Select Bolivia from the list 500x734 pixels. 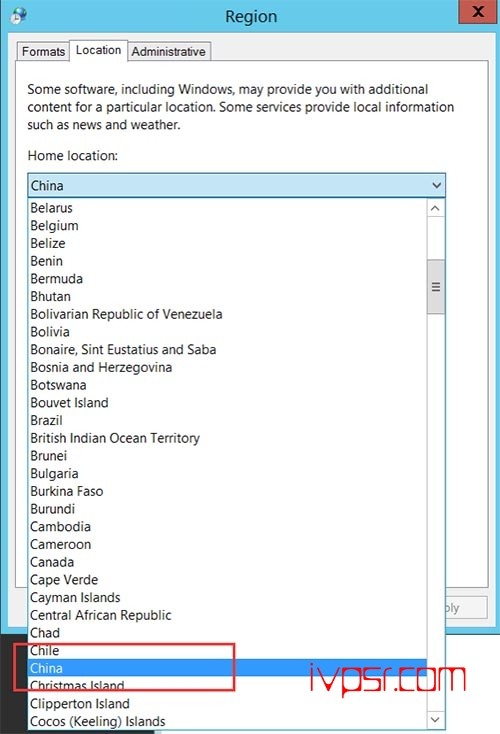[x=228, y=332]
